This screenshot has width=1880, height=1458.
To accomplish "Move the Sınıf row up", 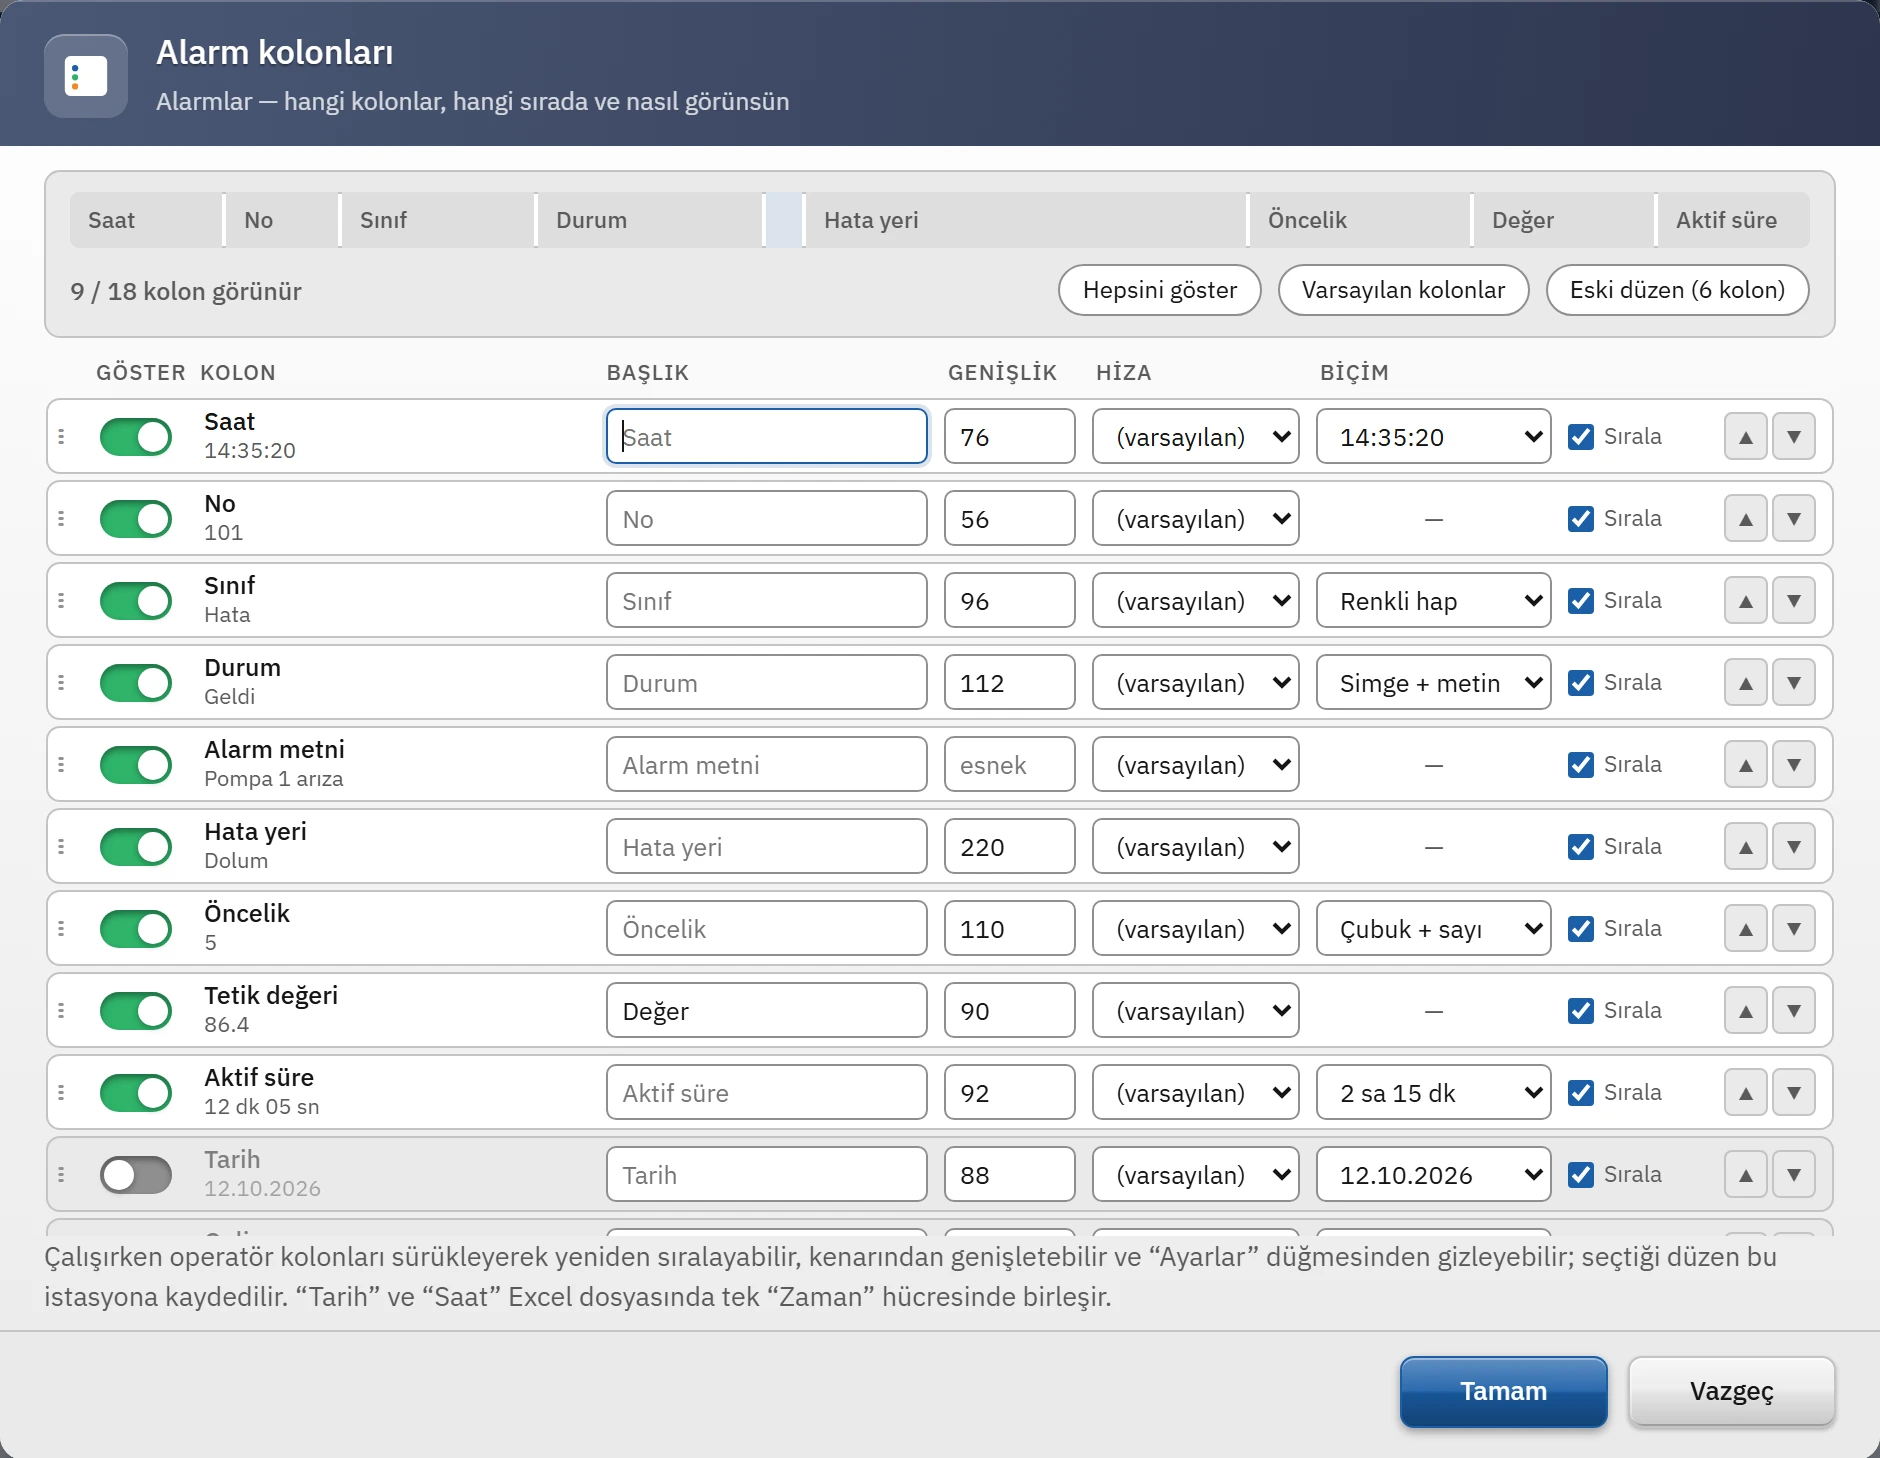I will click(1746, 601).
